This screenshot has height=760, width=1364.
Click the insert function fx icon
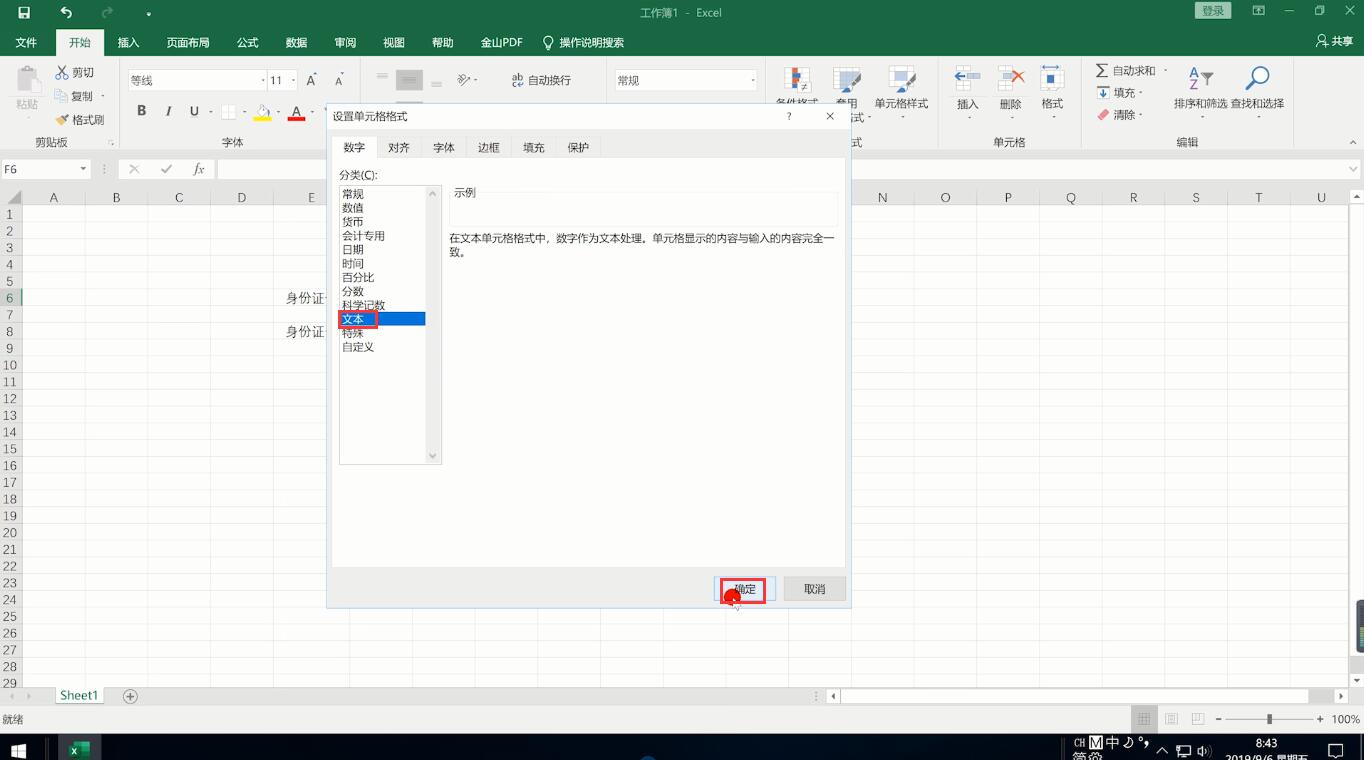click(199, 169)
